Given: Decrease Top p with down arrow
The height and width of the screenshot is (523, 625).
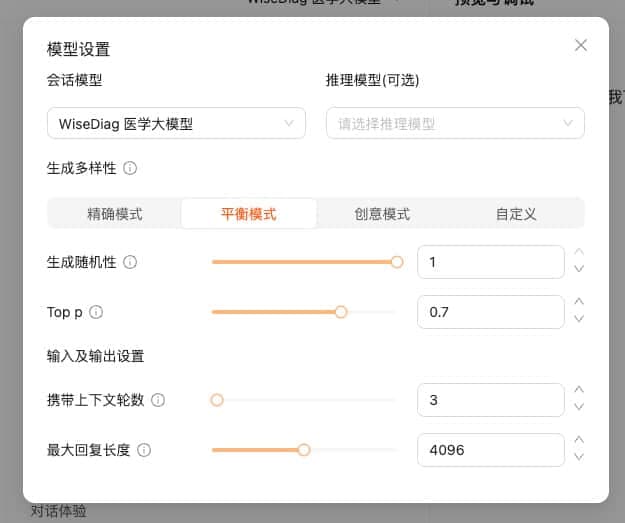Looking at the screenshot, I should coord(579,319).
